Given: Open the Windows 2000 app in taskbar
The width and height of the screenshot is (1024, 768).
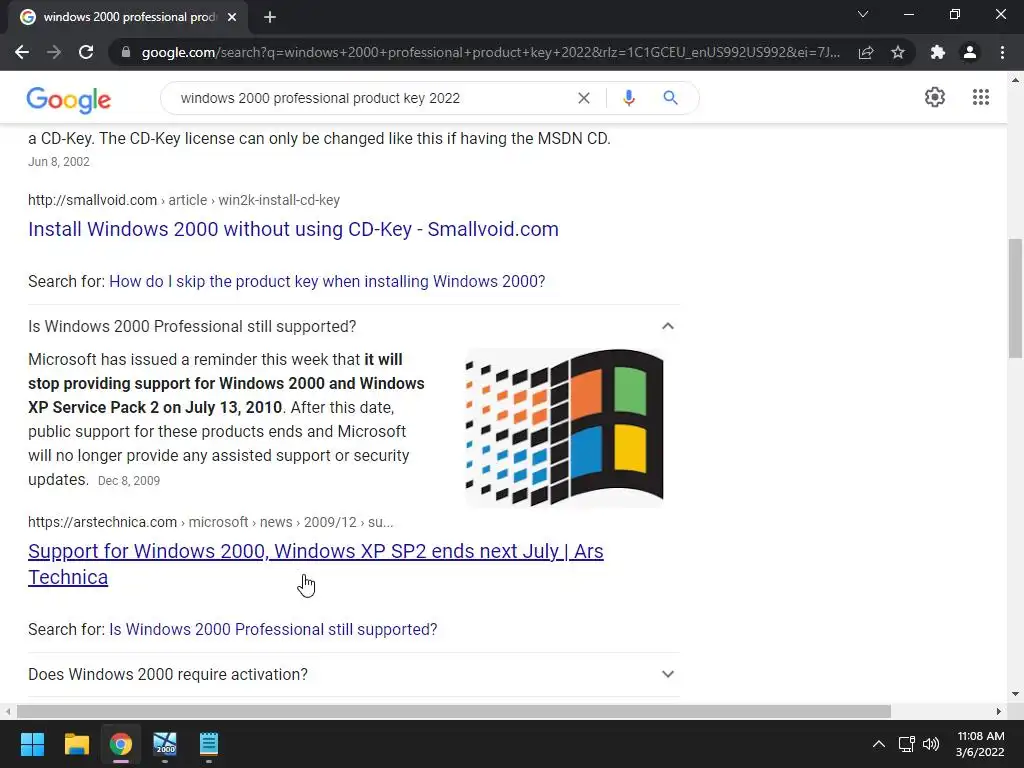Looking at the screenshot, I should 165,744.
